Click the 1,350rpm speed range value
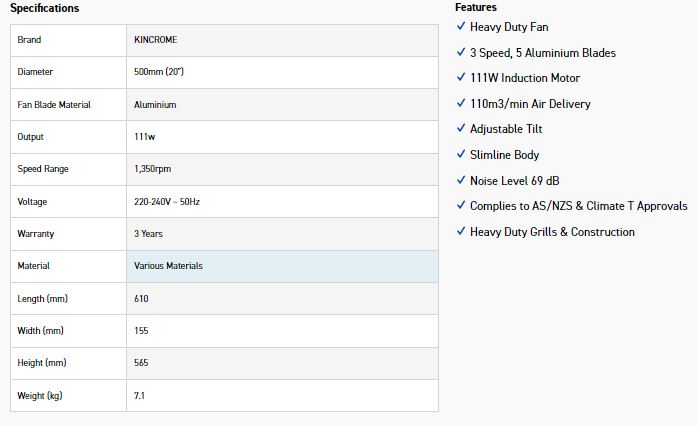The width and height of the screenshot is (698, 426). 153,169
